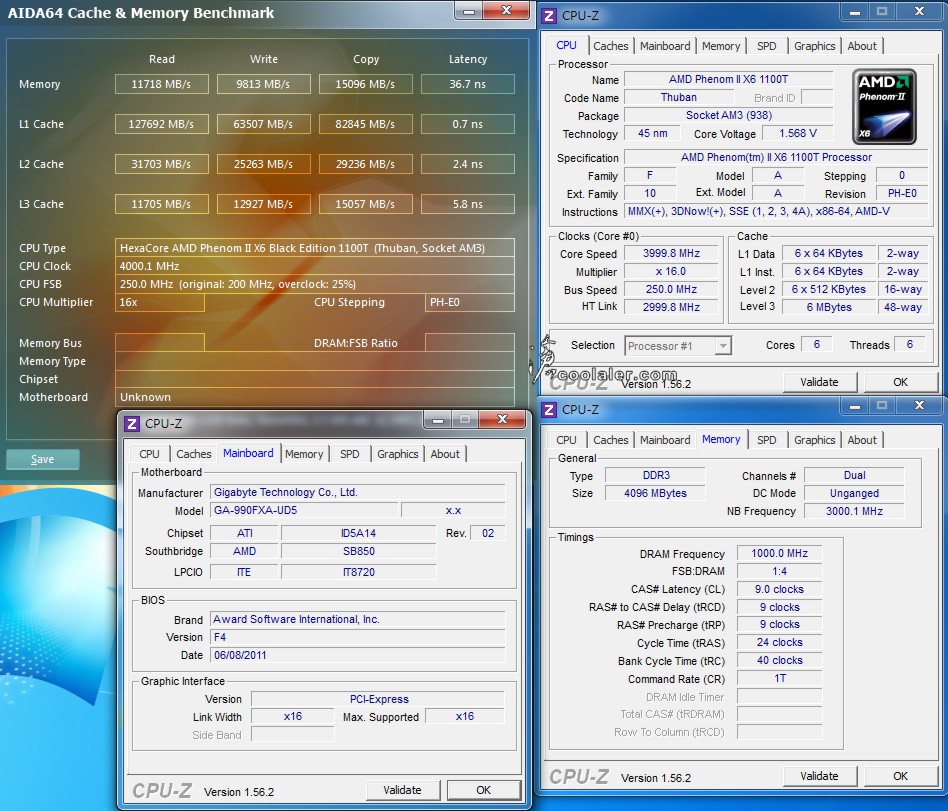Click the Command Rate value 1T

click(x=779, y=679)
